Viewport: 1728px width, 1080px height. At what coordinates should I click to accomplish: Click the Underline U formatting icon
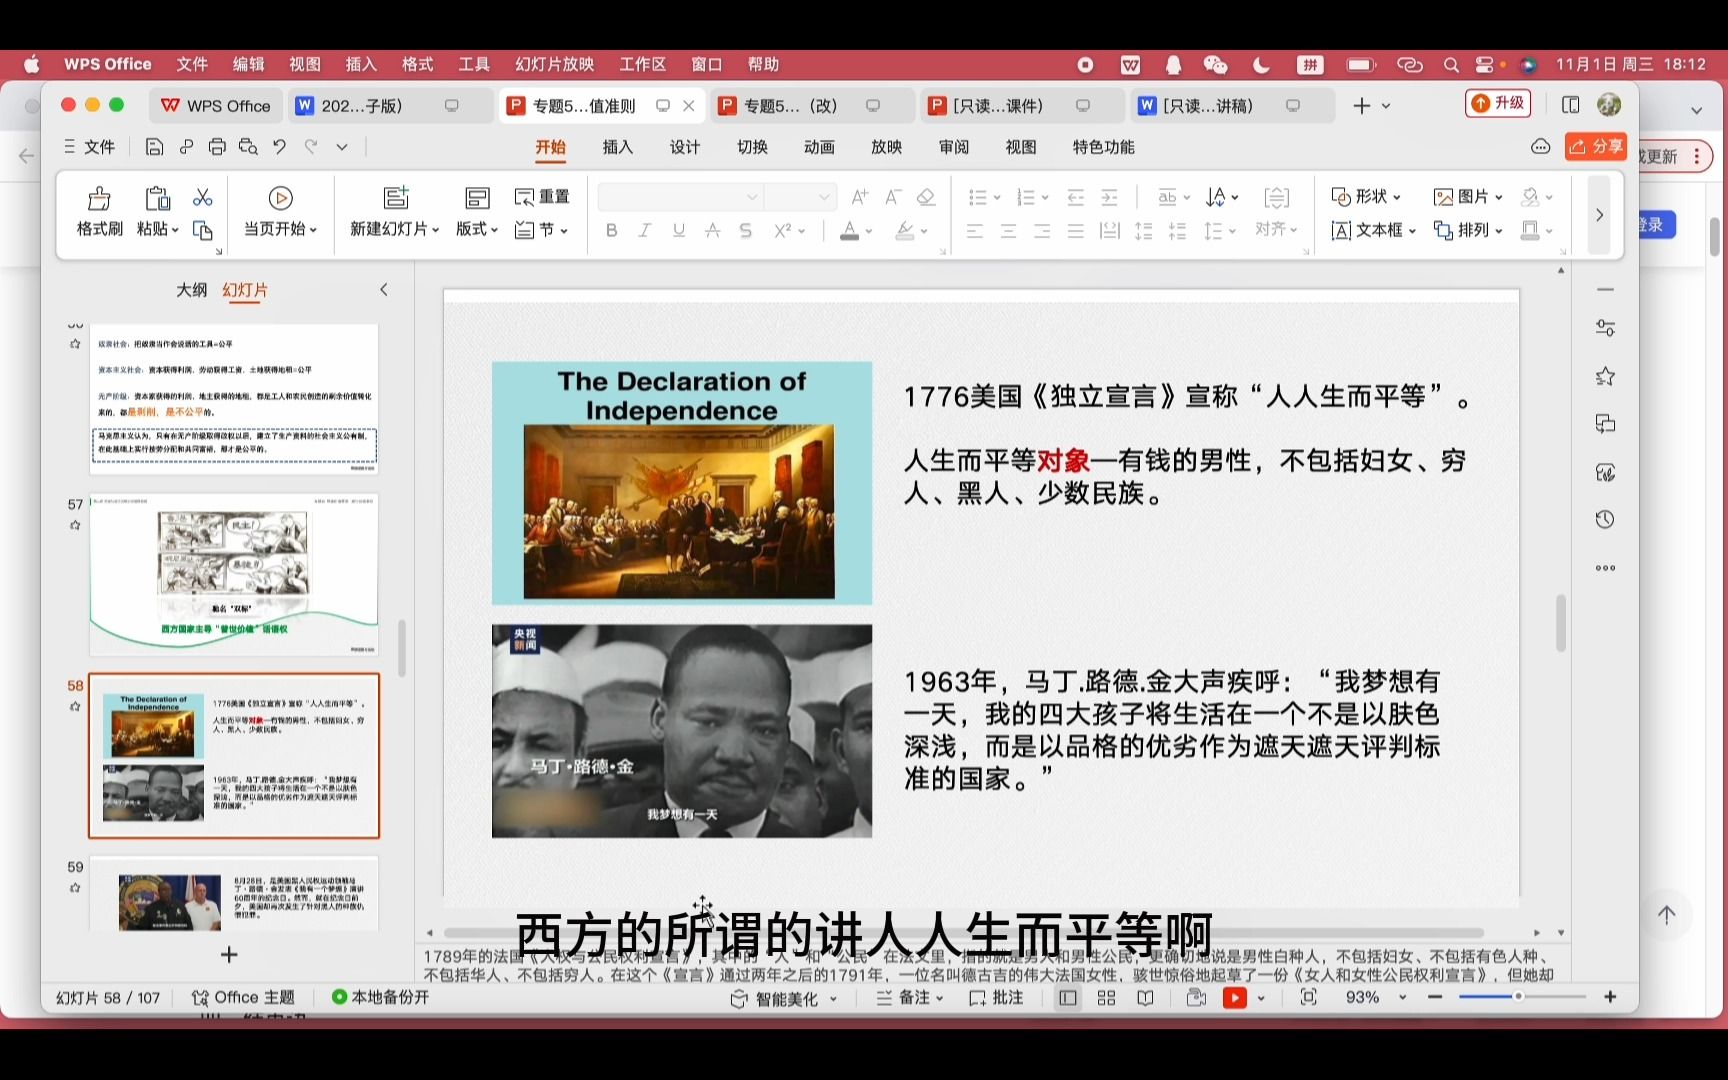tap(679, 231)
